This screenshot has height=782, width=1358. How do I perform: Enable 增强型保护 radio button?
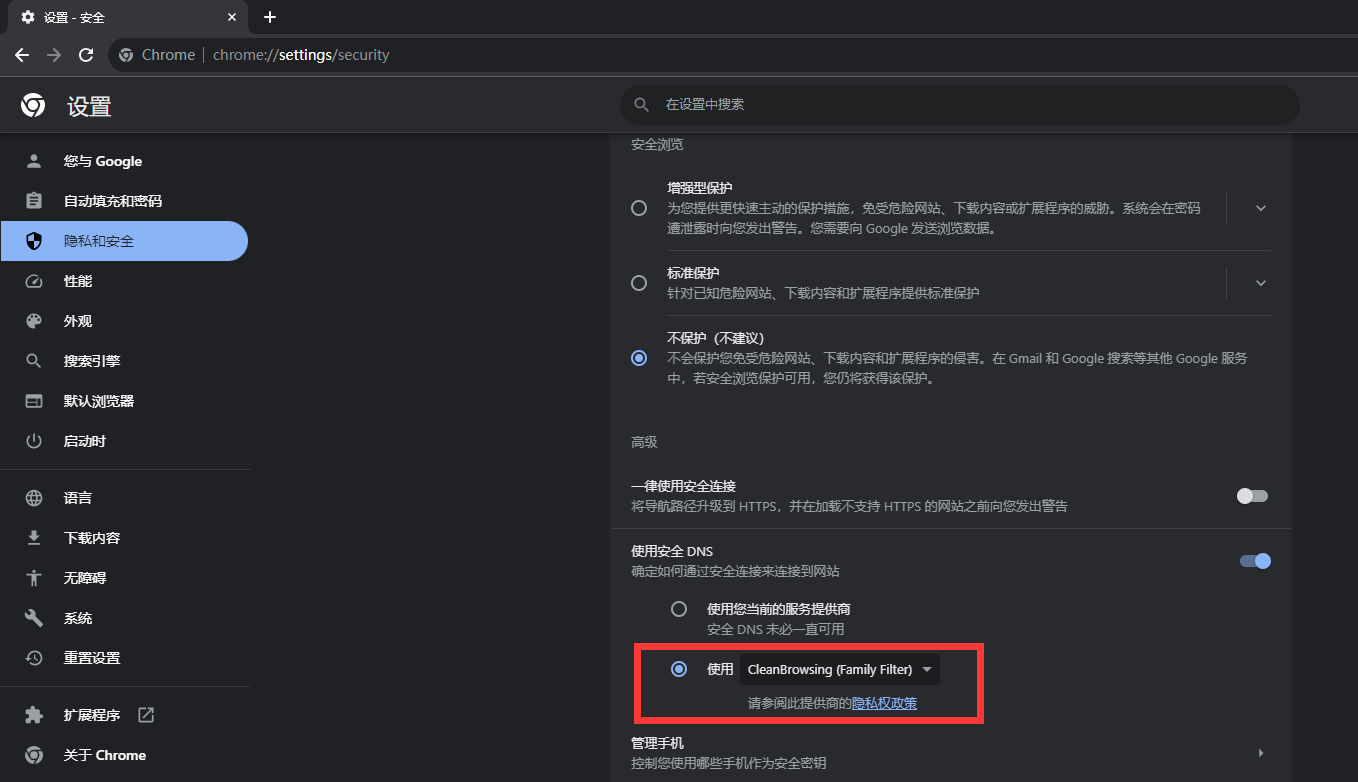click(639, 208)
